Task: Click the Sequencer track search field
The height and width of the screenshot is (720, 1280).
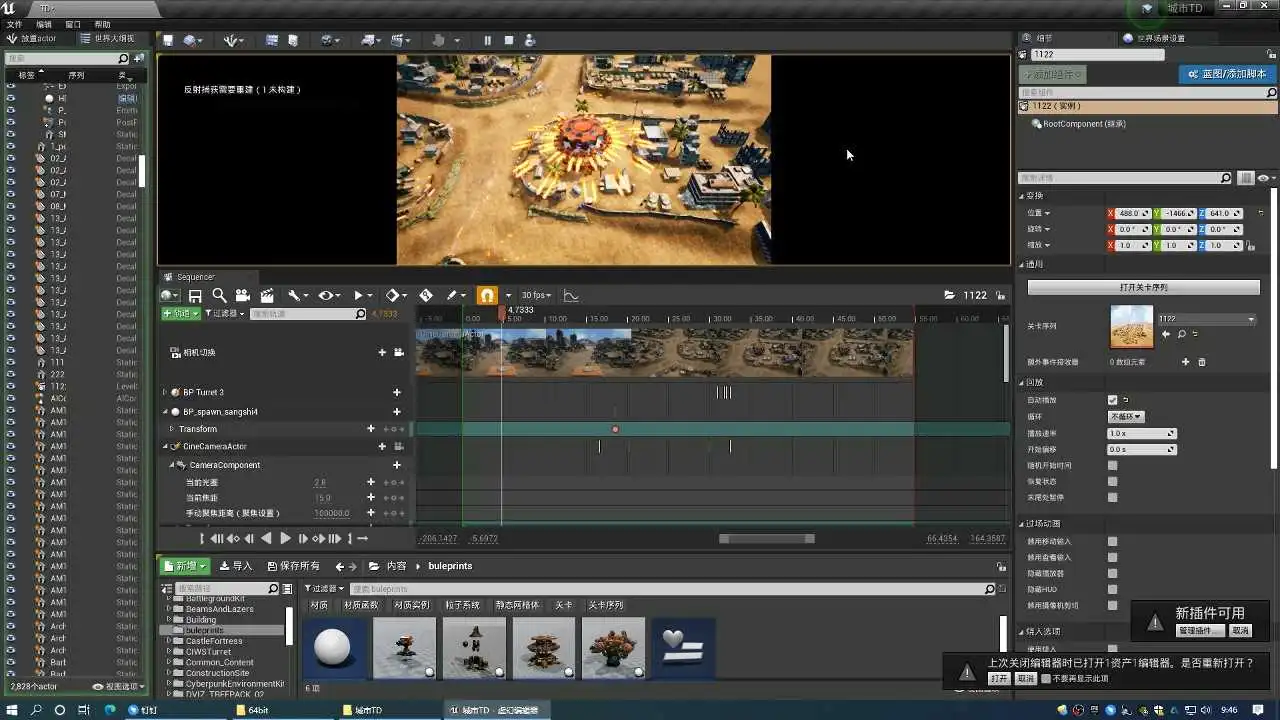Action: tap(308, 314)
